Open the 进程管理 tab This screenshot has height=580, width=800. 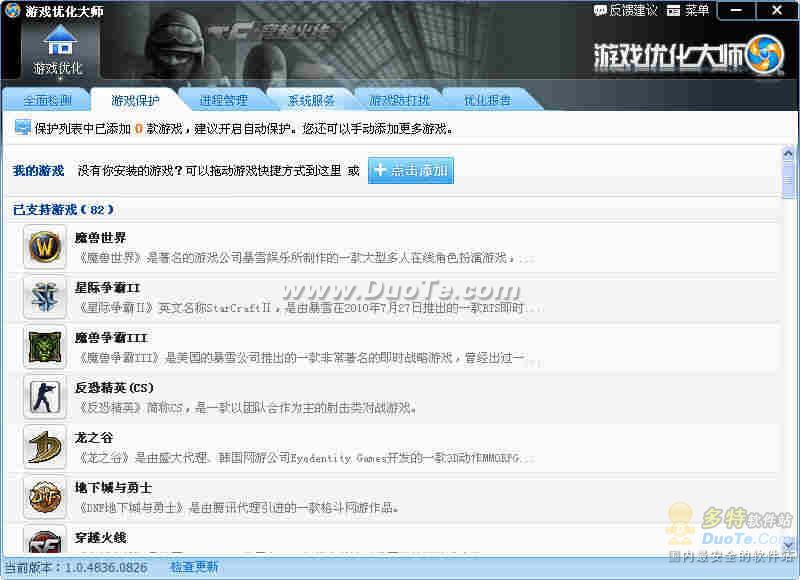pos(223,100)
